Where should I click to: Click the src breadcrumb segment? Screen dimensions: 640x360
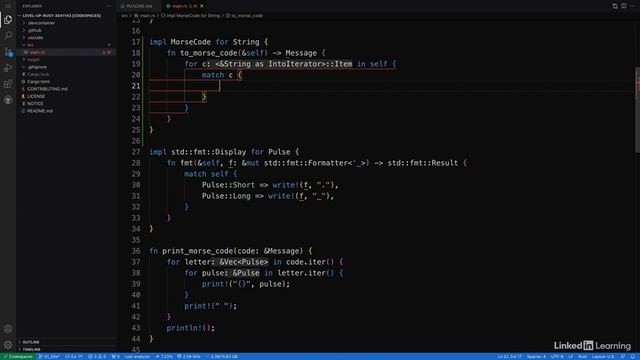pyautogui.click(x=124, y=16)
